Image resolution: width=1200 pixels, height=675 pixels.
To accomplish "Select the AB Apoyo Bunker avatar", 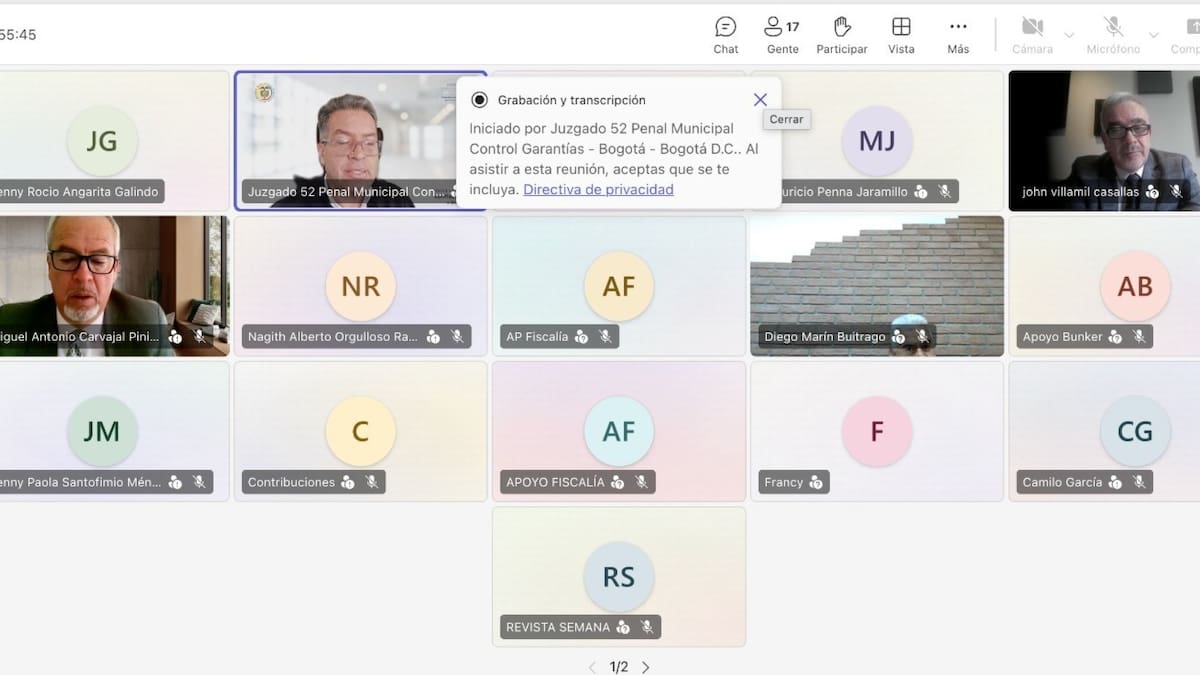I will click(1135, 286).
